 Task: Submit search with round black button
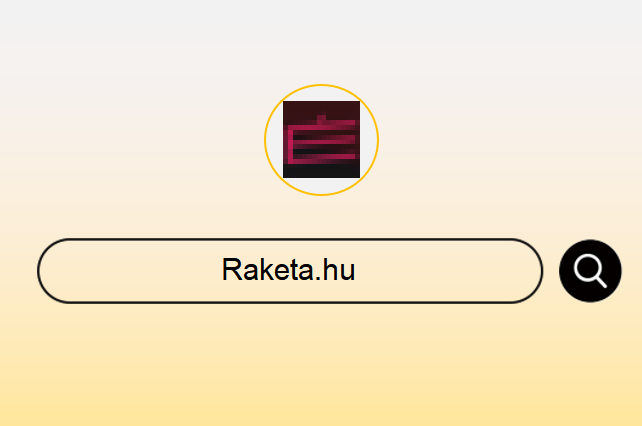click(x=590, y=271)
